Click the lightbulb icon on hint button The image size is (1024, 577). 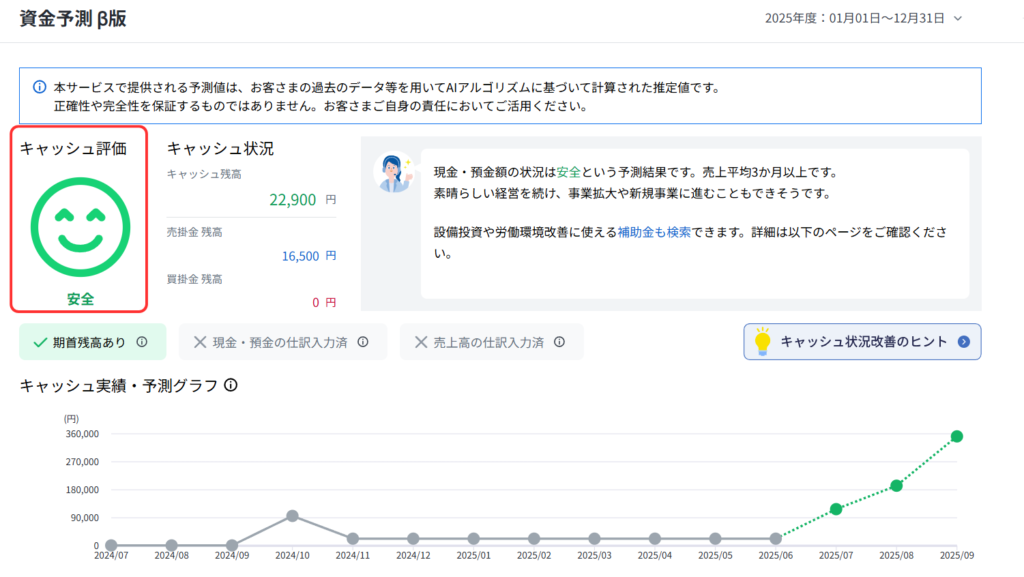coord(762,342)
